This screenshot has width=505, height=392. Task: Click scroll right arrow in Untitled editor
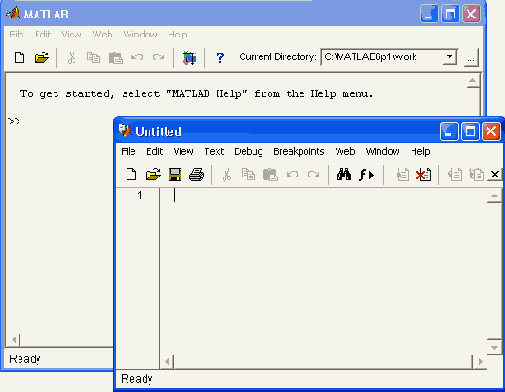tap(480, 361)
